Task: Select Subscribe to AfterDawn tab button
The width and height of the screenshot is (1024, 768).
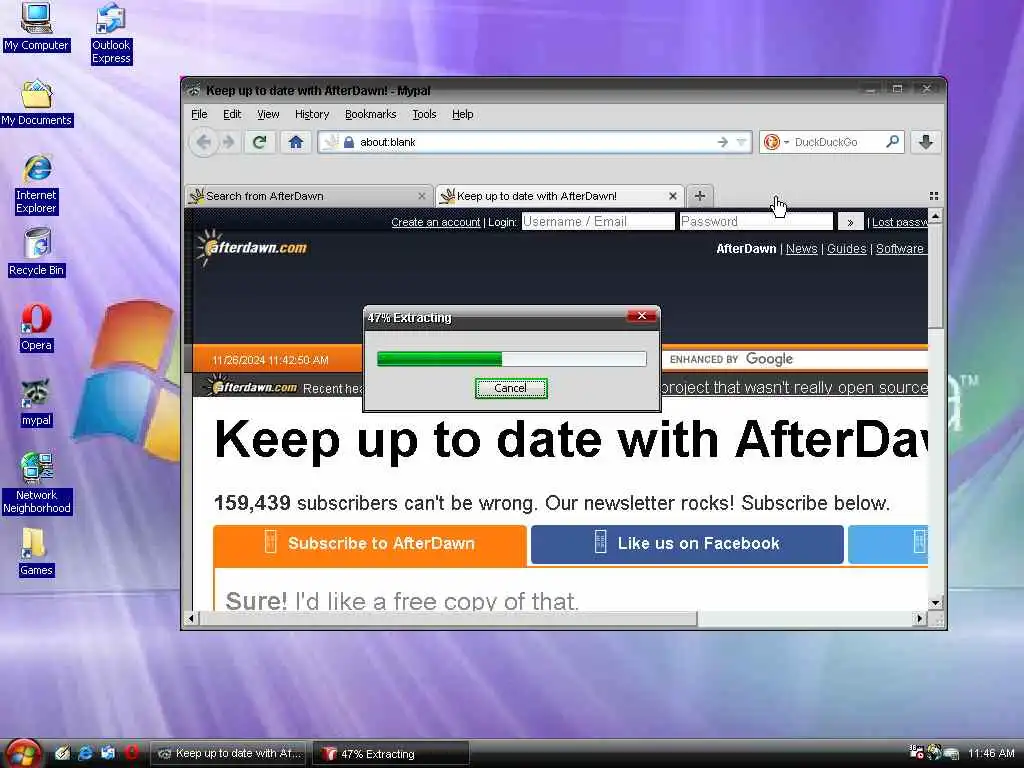Action: coord(370,544)
